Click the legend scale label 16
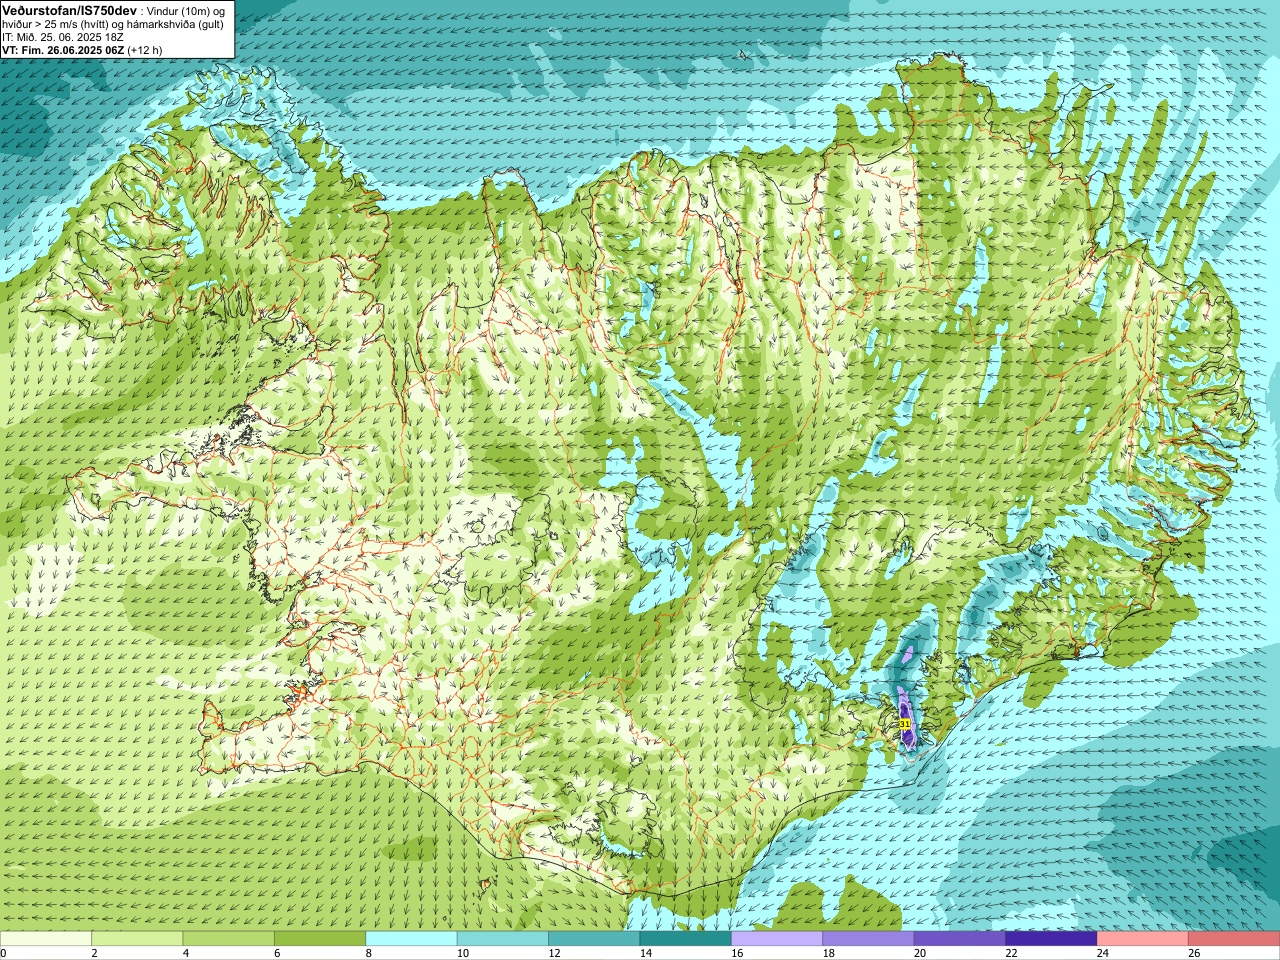This screenshot has width=1280, height=960. coord(737,953)
